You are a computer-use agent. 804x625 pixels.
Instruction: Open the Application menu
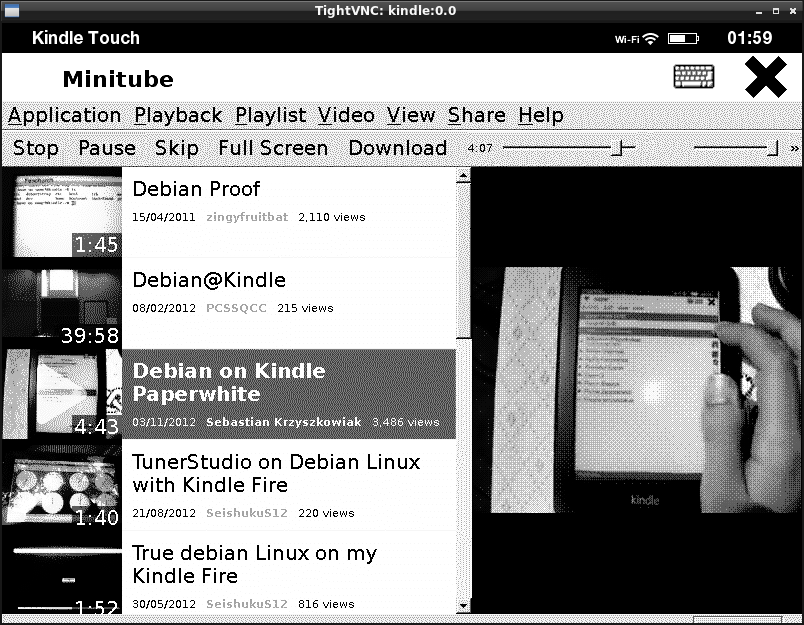pos(65,115)
